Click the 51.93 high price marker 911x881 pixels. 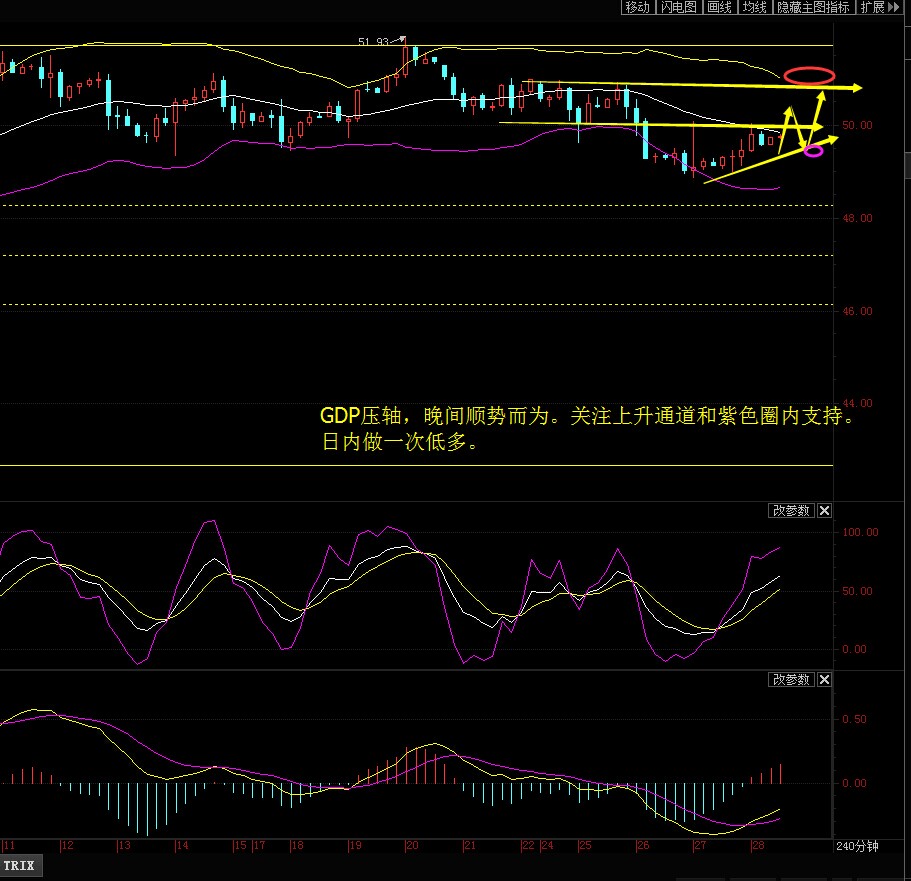(x=373, y=42)
